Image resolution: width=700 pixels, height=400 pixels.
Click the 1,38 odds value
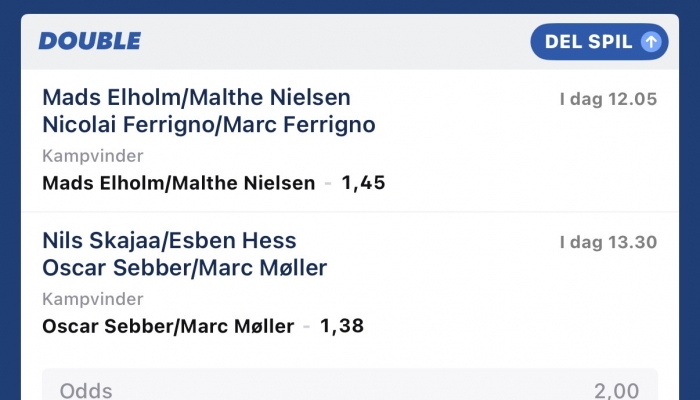[342, 326]
